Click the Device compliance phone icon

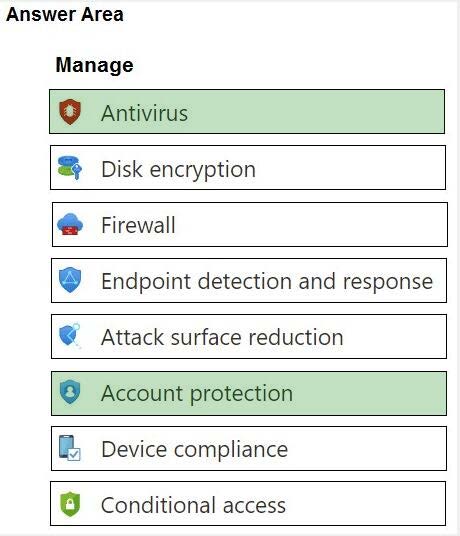tap(69, 448)
